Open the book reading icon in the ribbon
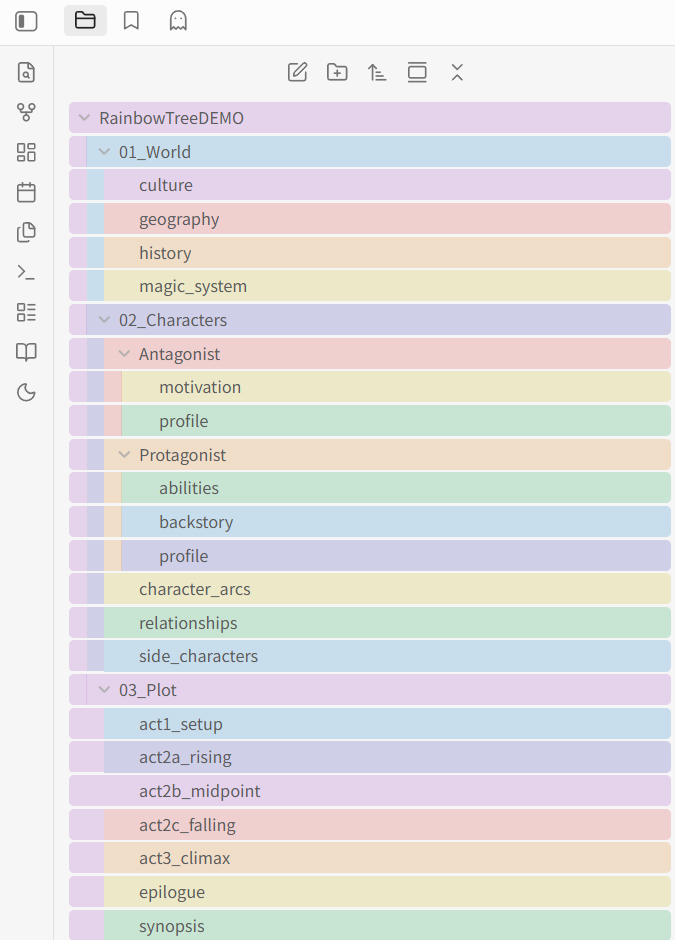Viewport: 675px width, 940px height. coord(25,352)
